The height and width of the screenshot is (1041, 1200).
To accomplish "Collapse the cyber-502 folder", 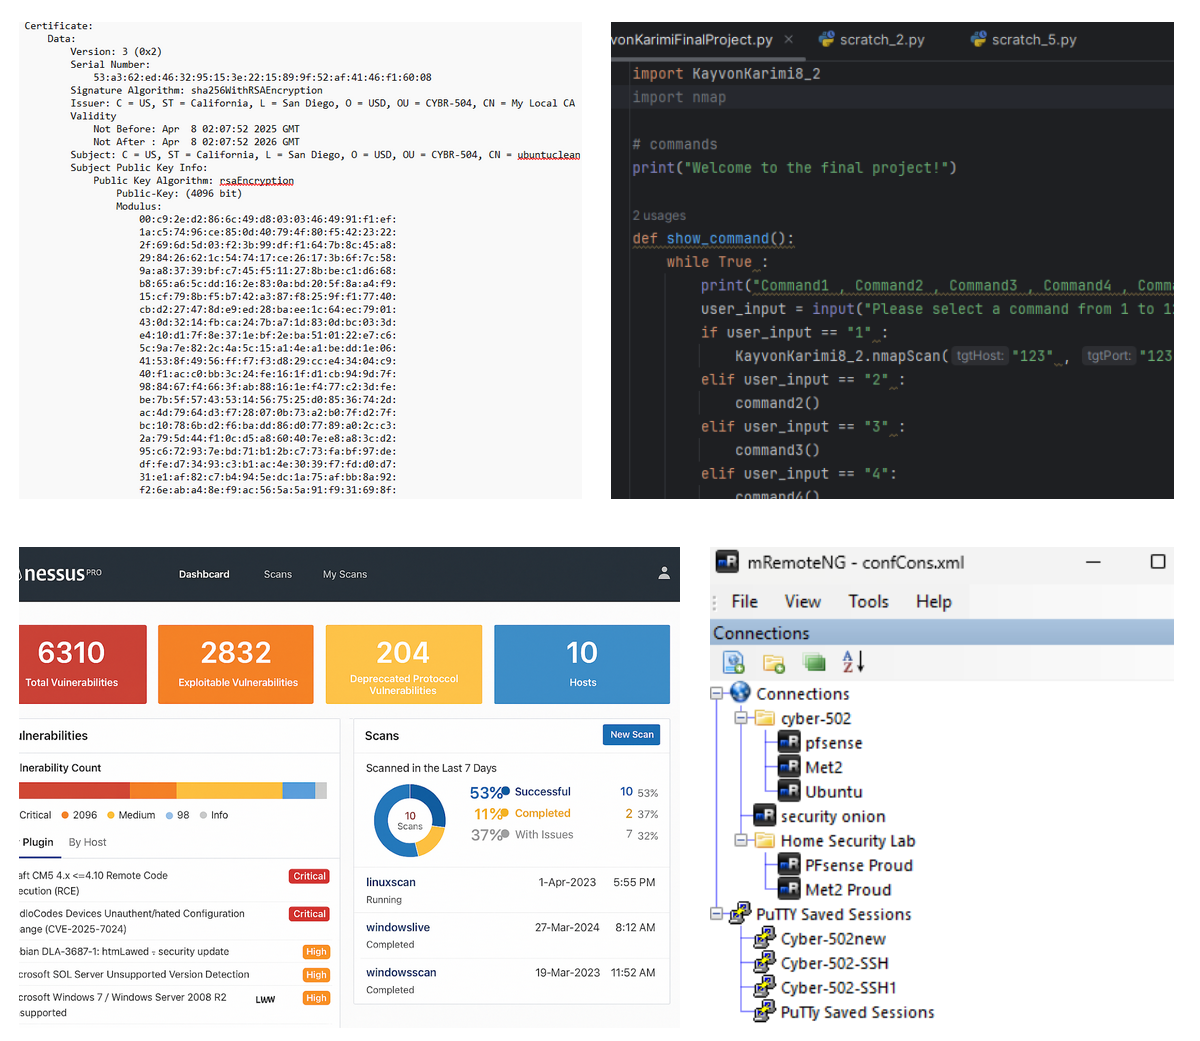I will click(x=741, y=718).
